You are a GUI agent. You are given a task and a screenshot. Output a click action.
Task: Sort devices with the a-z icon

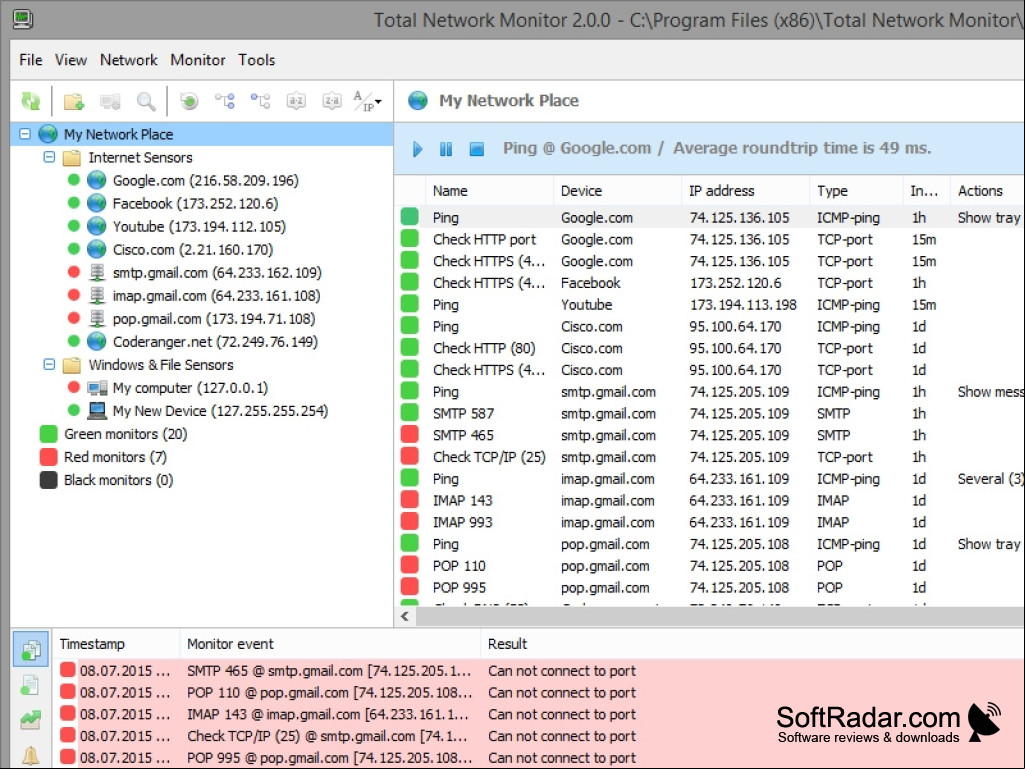[x=296, y=101]
